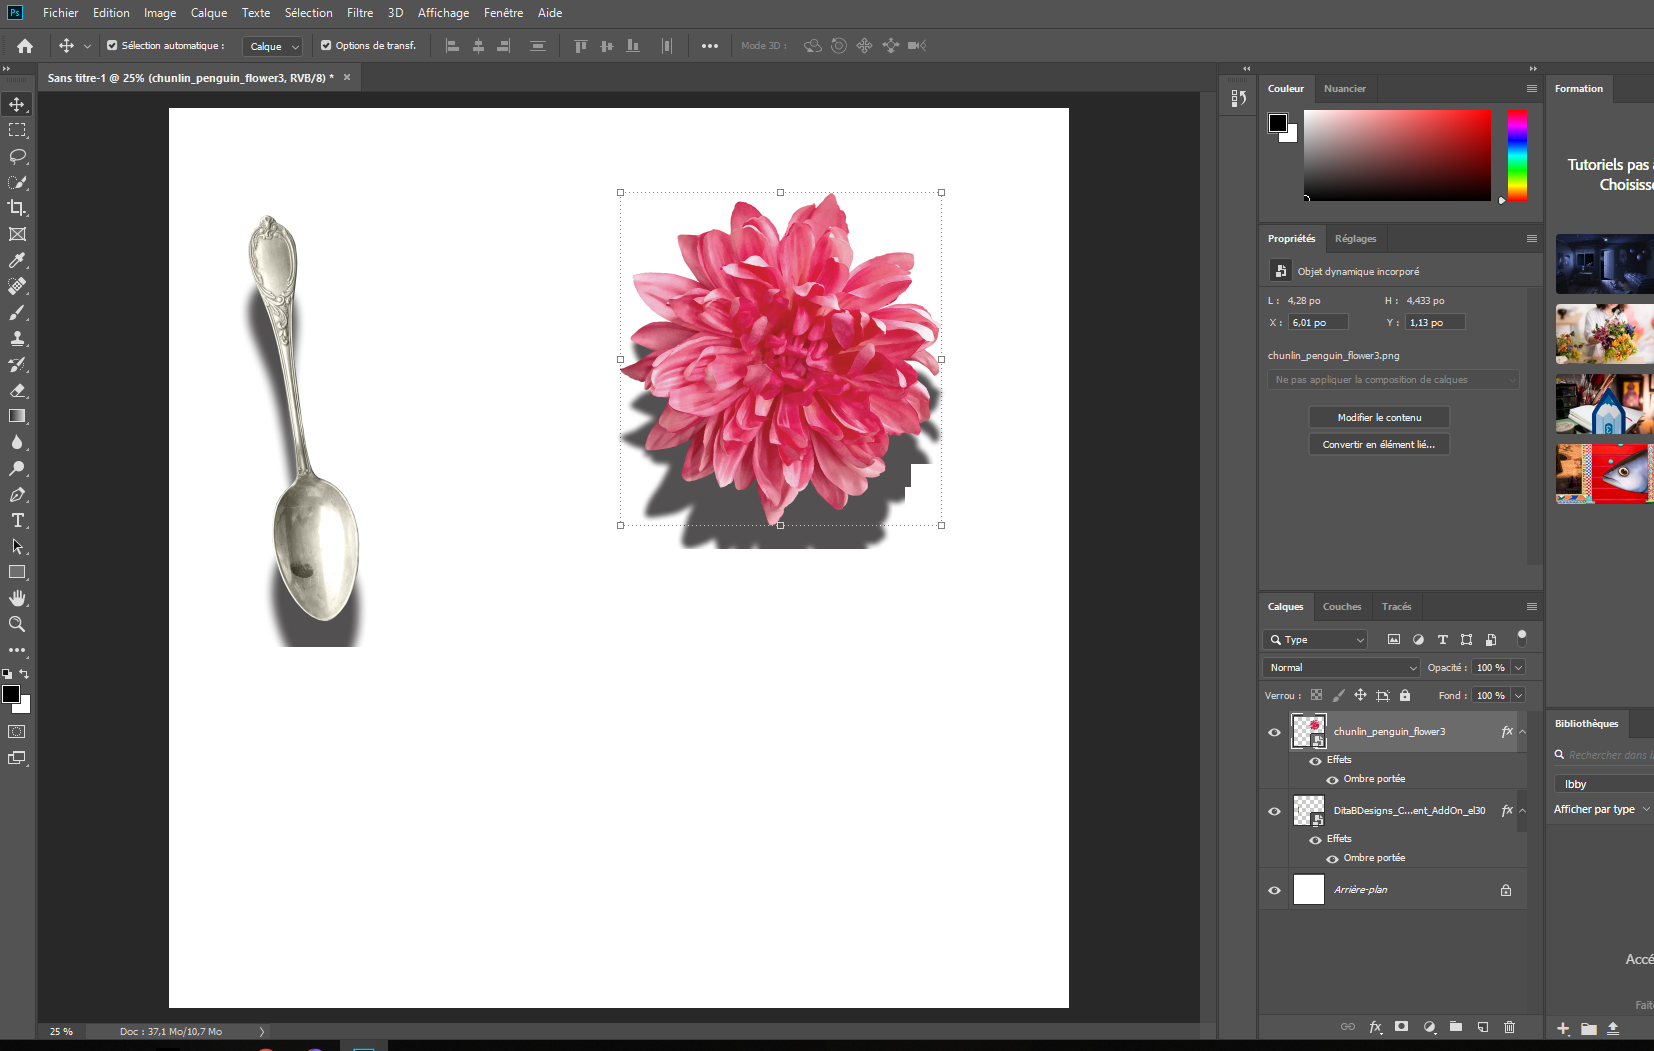Open the layer filter Type dropdown

point(1315,639)
